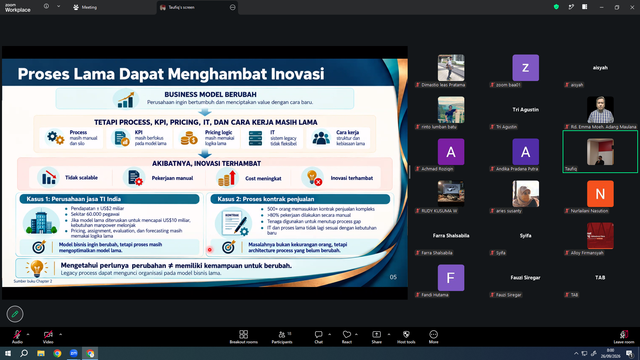Open the Windows notification center
The image size is (640, 360).
[630, 353]
